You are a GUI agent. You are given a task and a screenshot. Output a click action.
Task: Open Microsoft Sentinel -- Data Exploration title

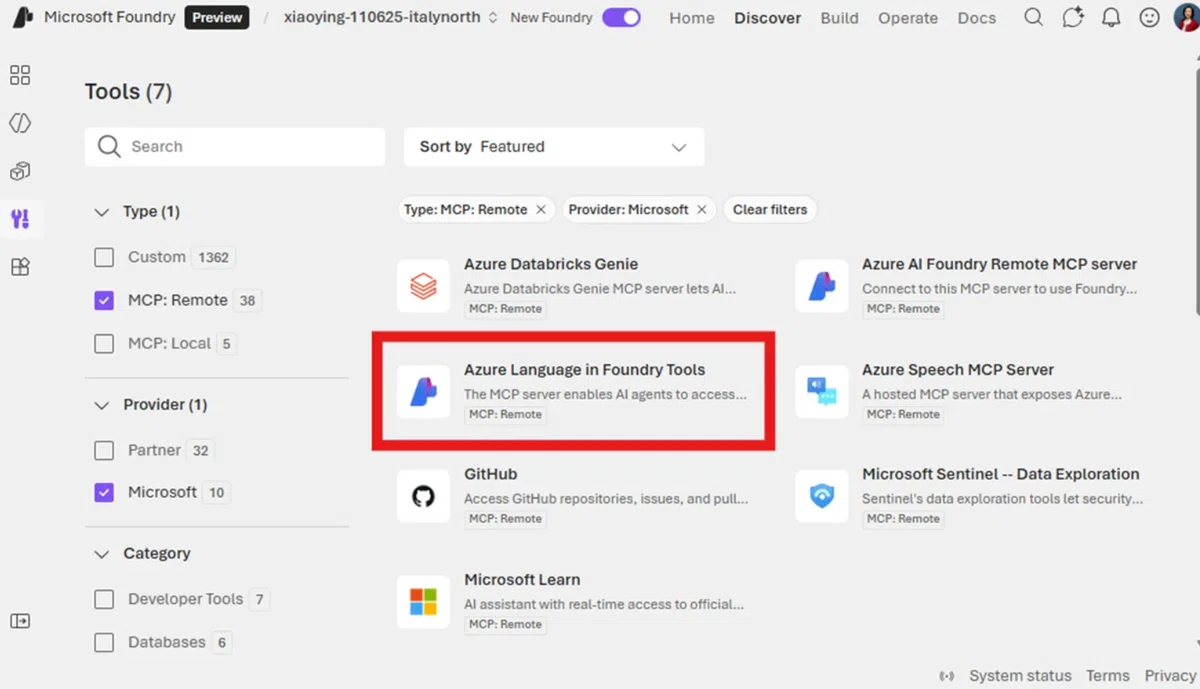click(x=1001, y=474)
